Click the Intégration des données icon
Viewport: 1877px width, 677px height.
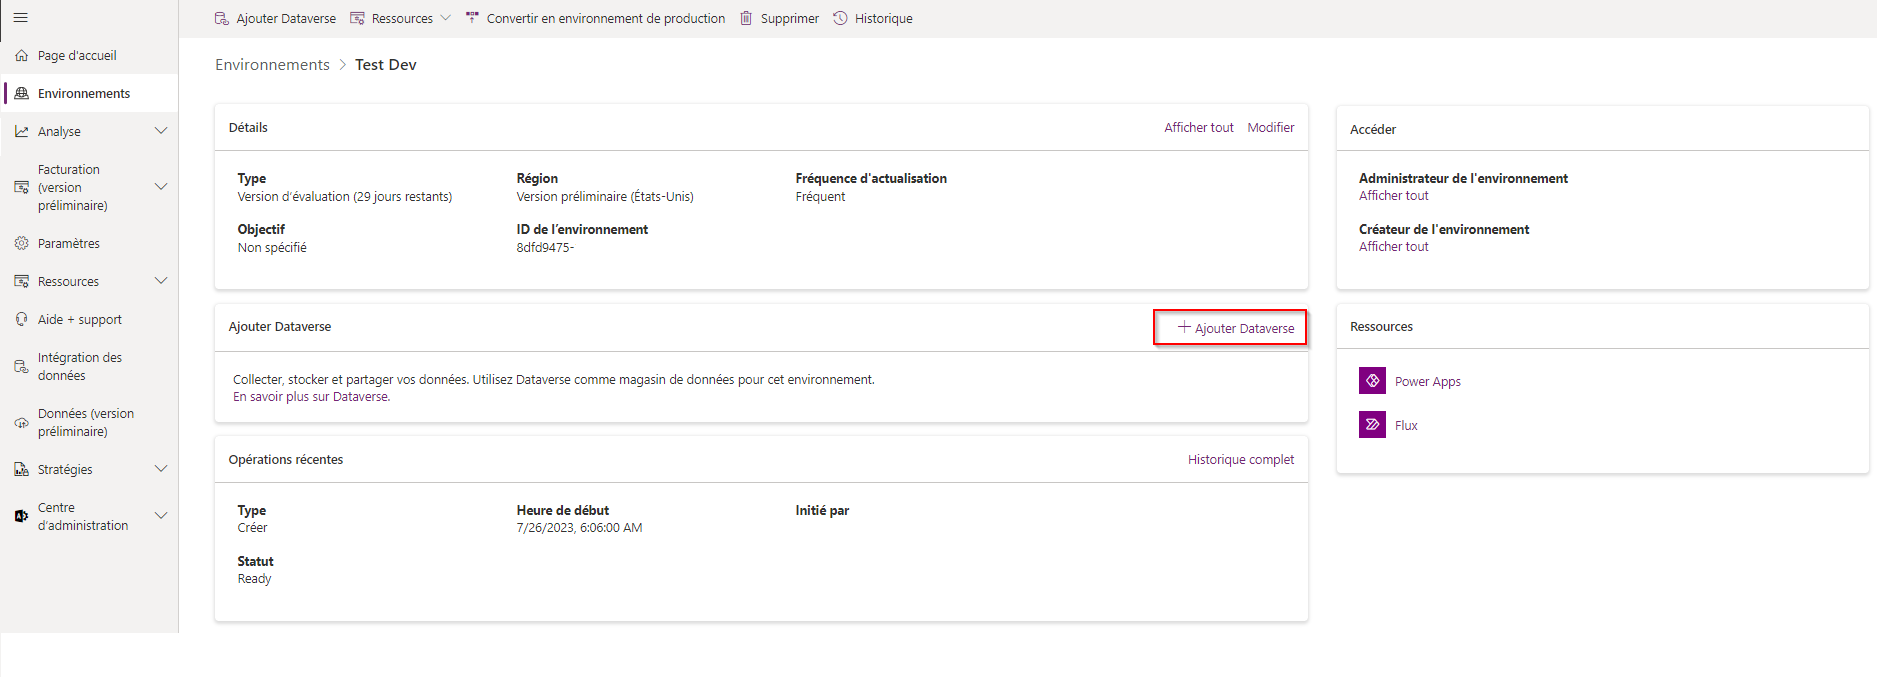(21, 367)
